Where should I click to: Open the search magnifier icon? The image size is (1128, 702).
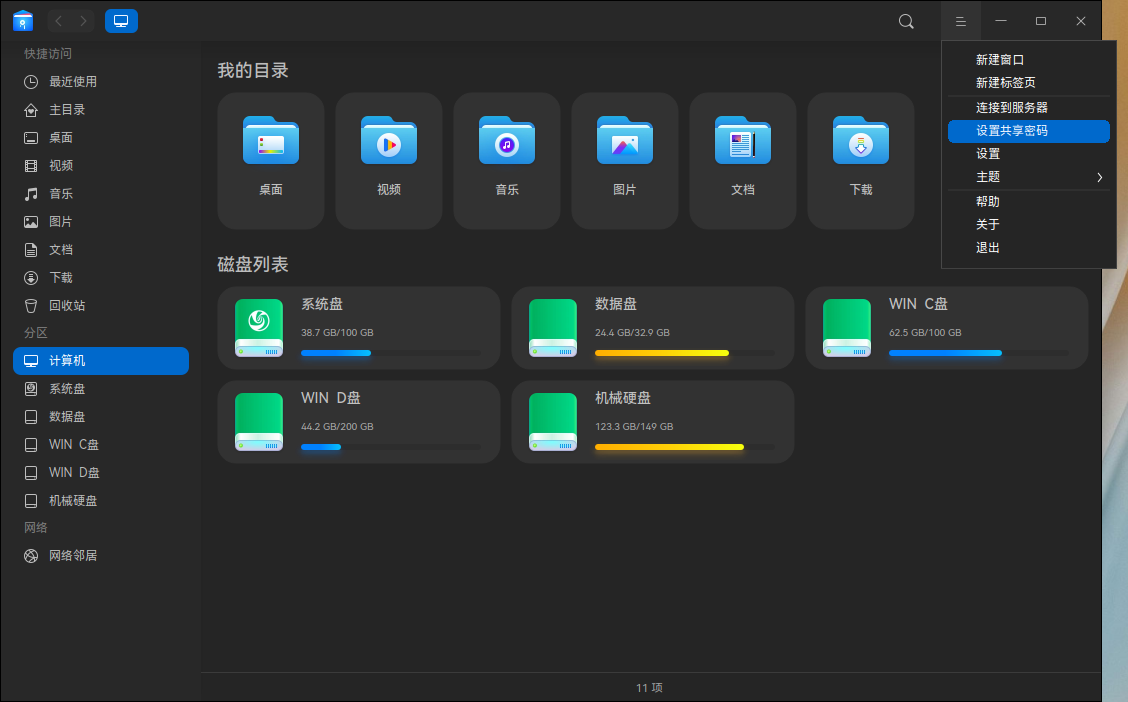tap(906, 22)
